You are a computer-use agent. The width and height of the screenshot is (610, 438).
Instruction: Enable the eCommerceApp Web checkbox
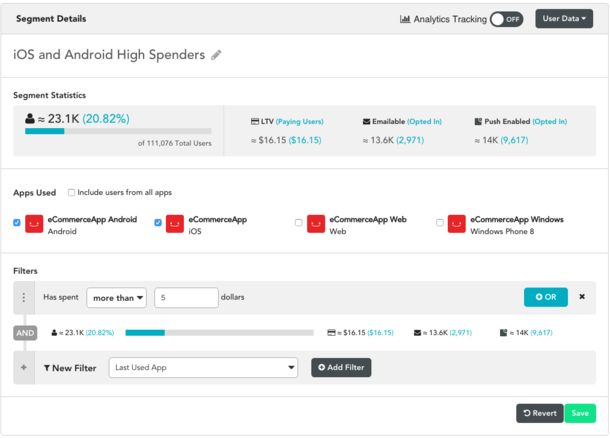[x=299, y=223]
